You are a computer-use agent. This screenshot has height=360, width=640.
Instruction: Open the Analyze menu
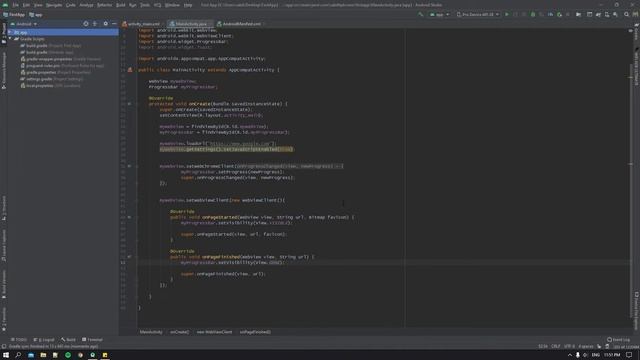point(86,5)
